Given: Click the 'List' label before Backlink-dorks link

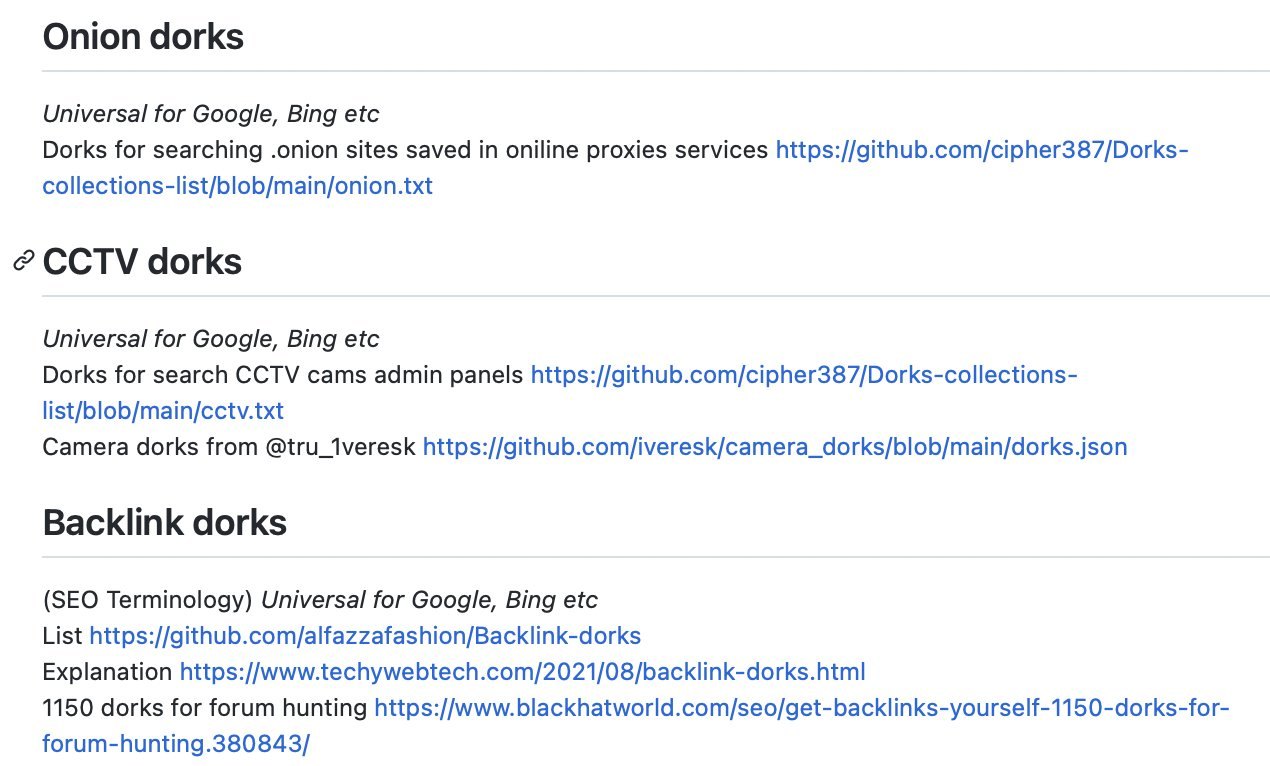Looking at the screenshot, I should (62, 635).
